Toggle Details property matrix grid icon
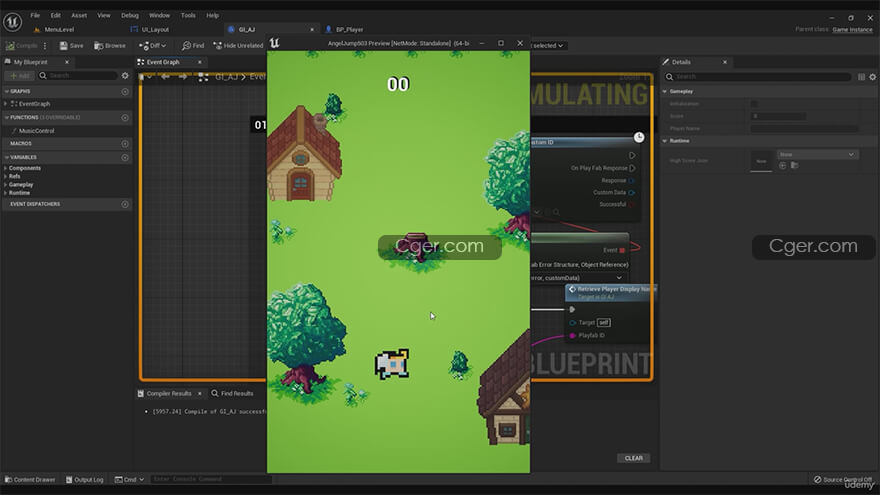Image resolution: width=880 pixels, height=495 pixels. tap(861, 77)
